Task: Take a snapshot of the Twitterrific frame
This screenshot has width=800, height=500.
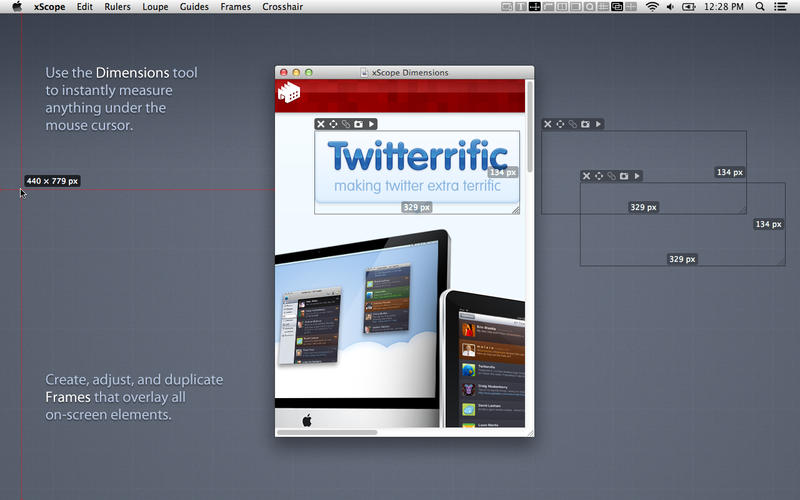Action: (x=359, y=124)
